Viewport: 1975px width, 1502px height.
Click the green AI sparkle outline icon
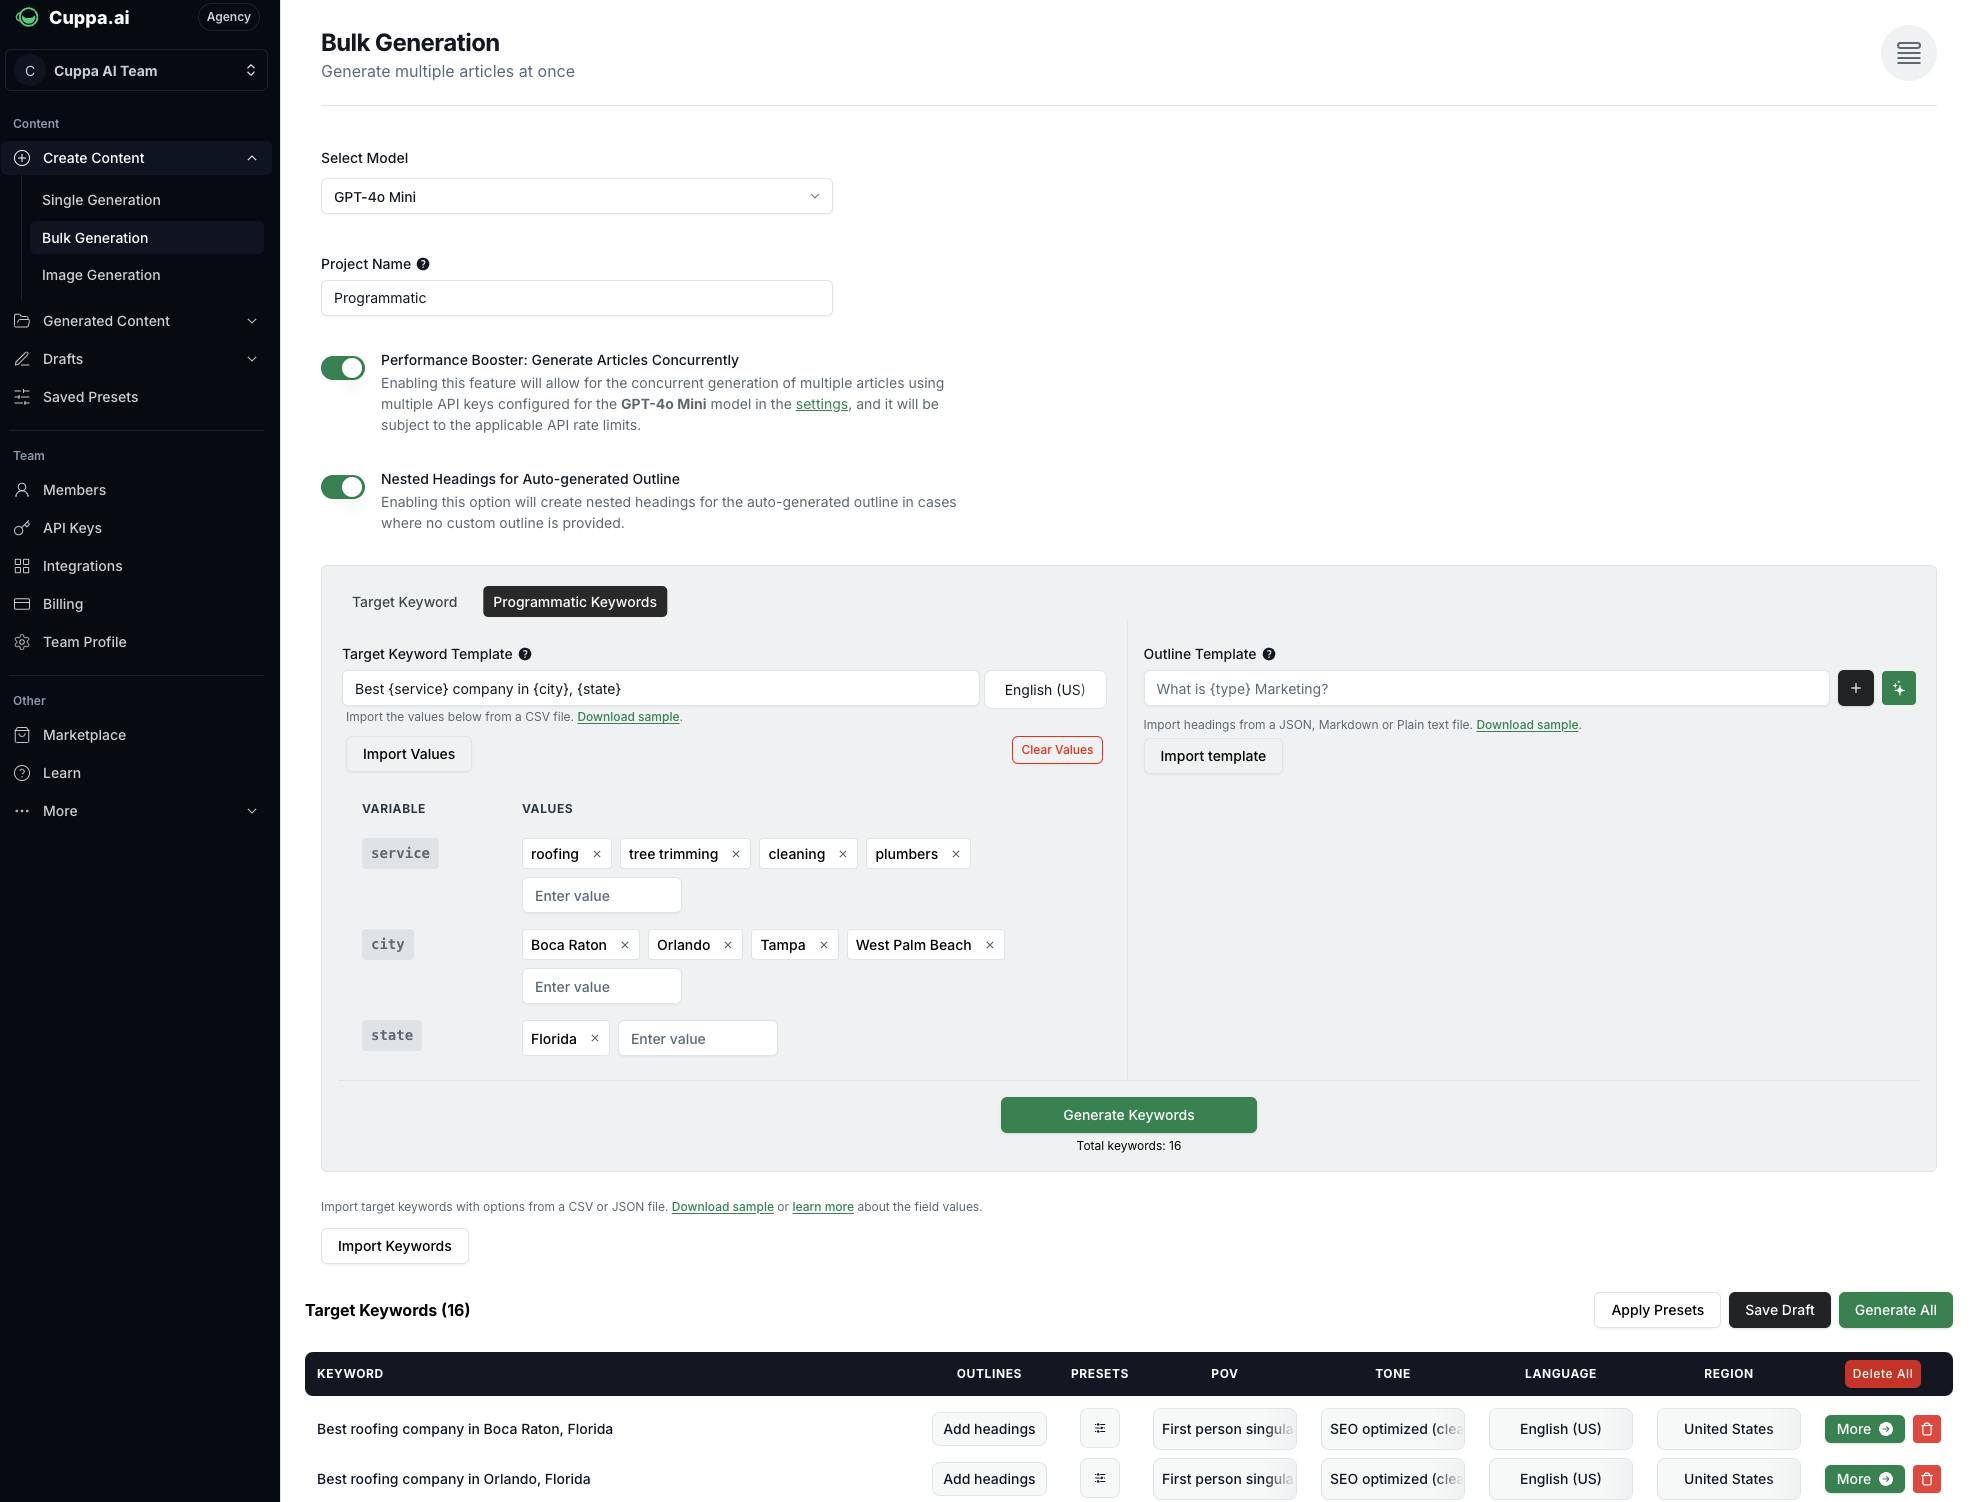point(1898,688)
